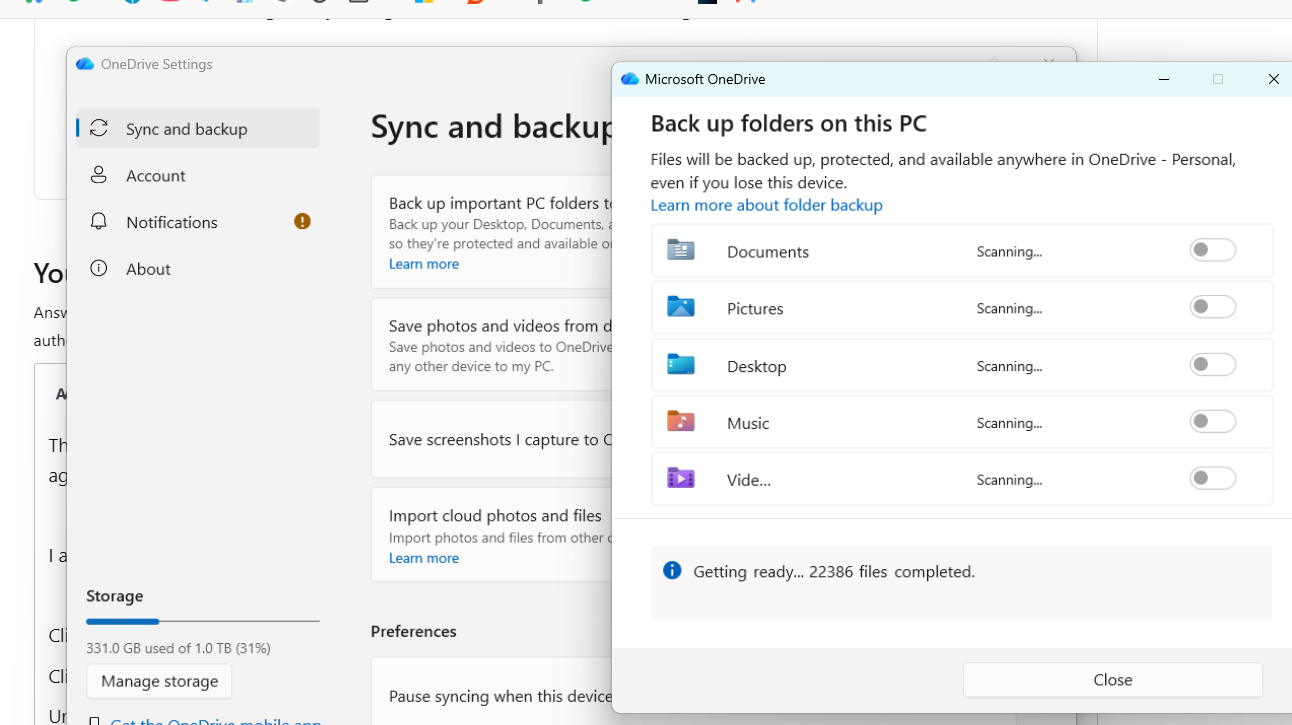Click the Documents folder icon

(681, 250)
